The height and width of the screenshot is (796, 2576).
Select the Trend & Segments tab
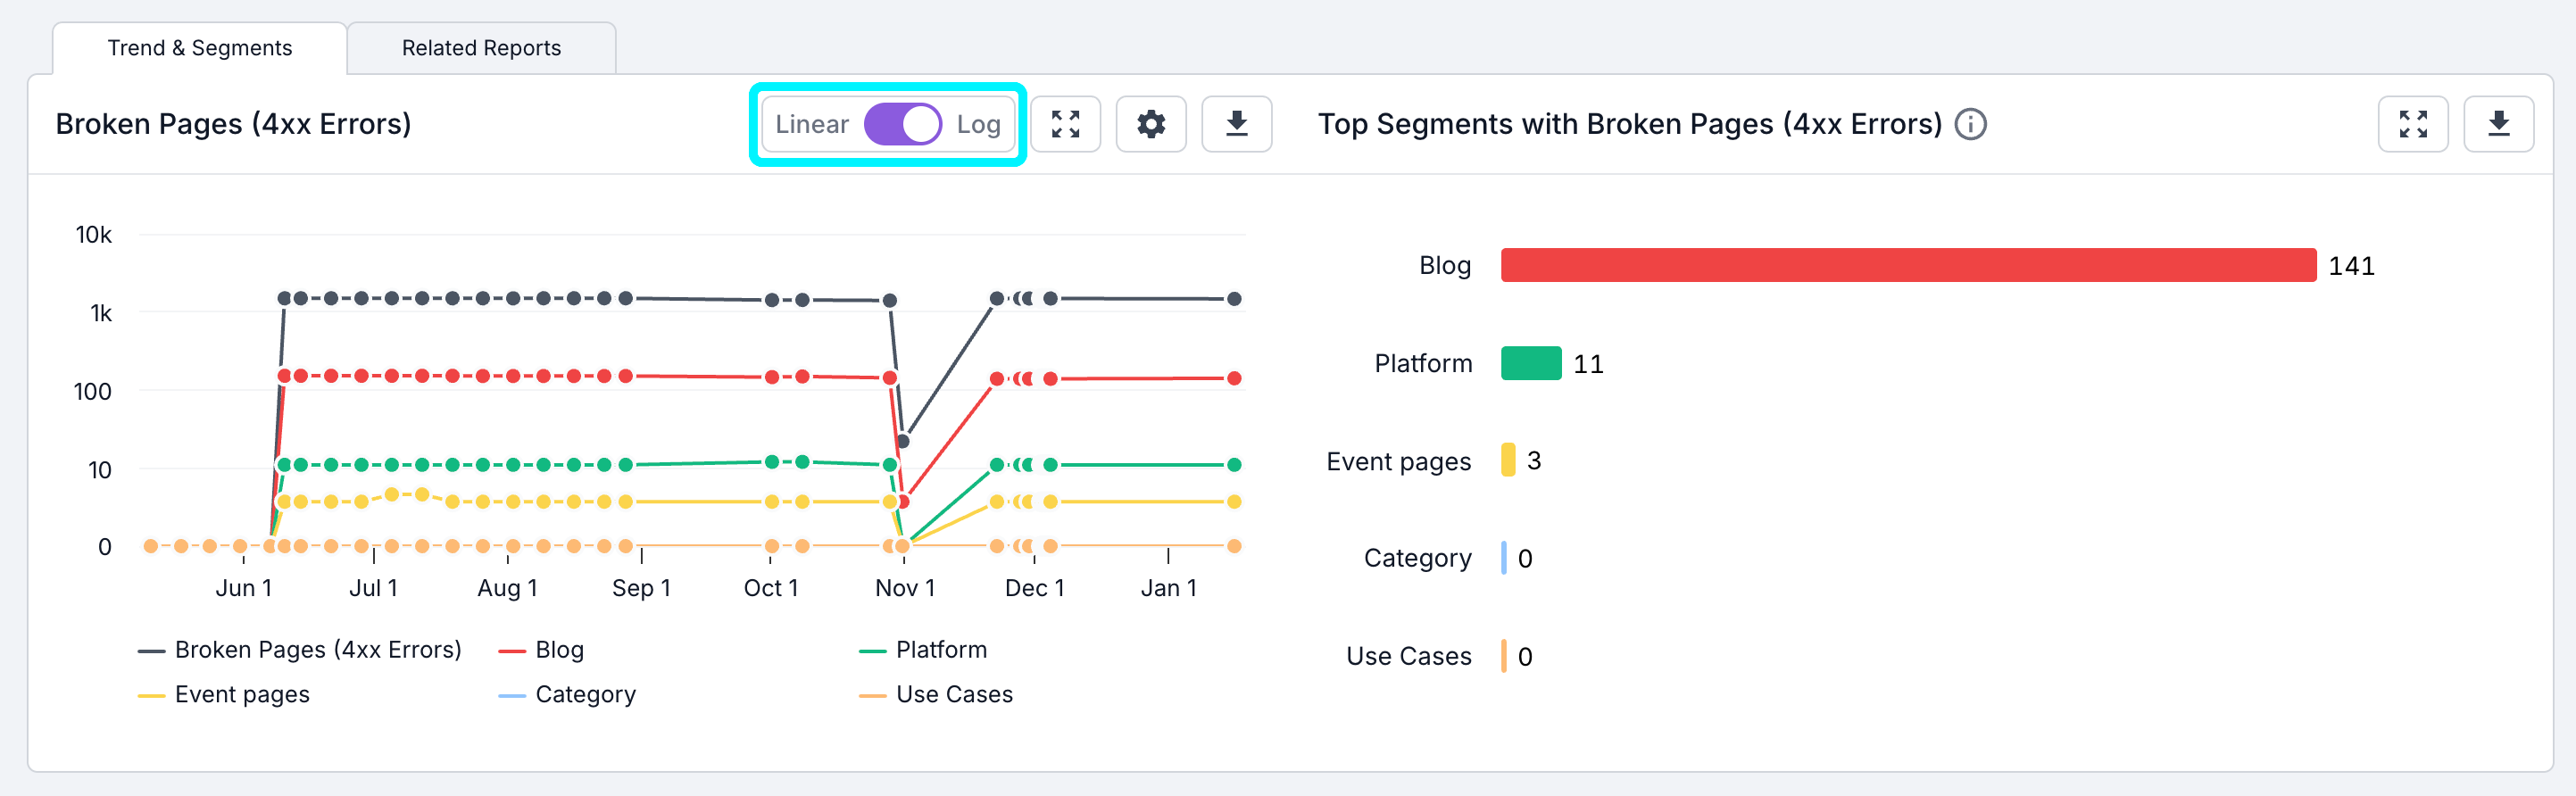pos(199,48)
